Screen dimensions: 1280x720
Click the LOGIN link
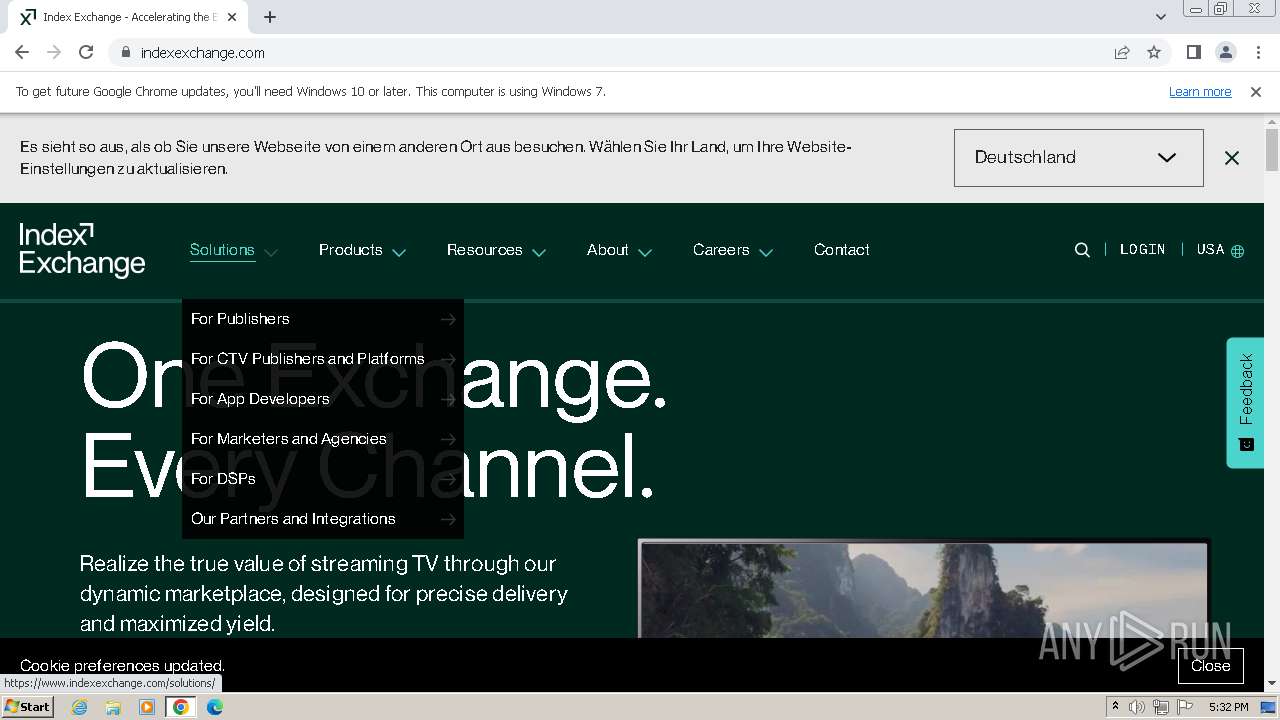(x=1142, y=250)
